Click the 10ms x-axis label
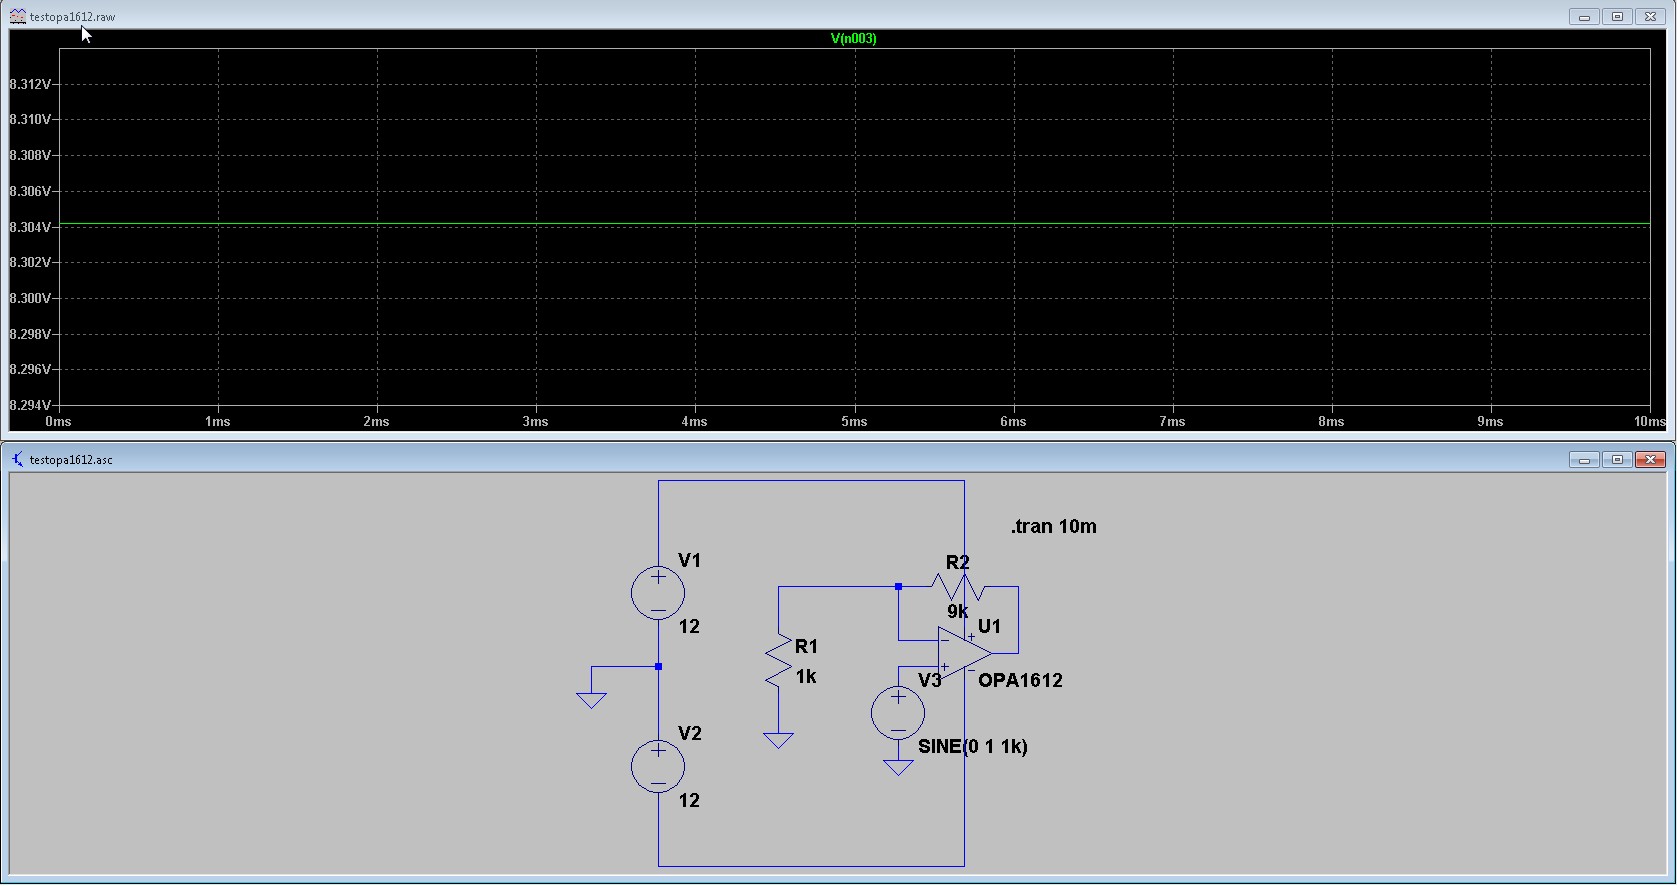 pos(1650,422)
